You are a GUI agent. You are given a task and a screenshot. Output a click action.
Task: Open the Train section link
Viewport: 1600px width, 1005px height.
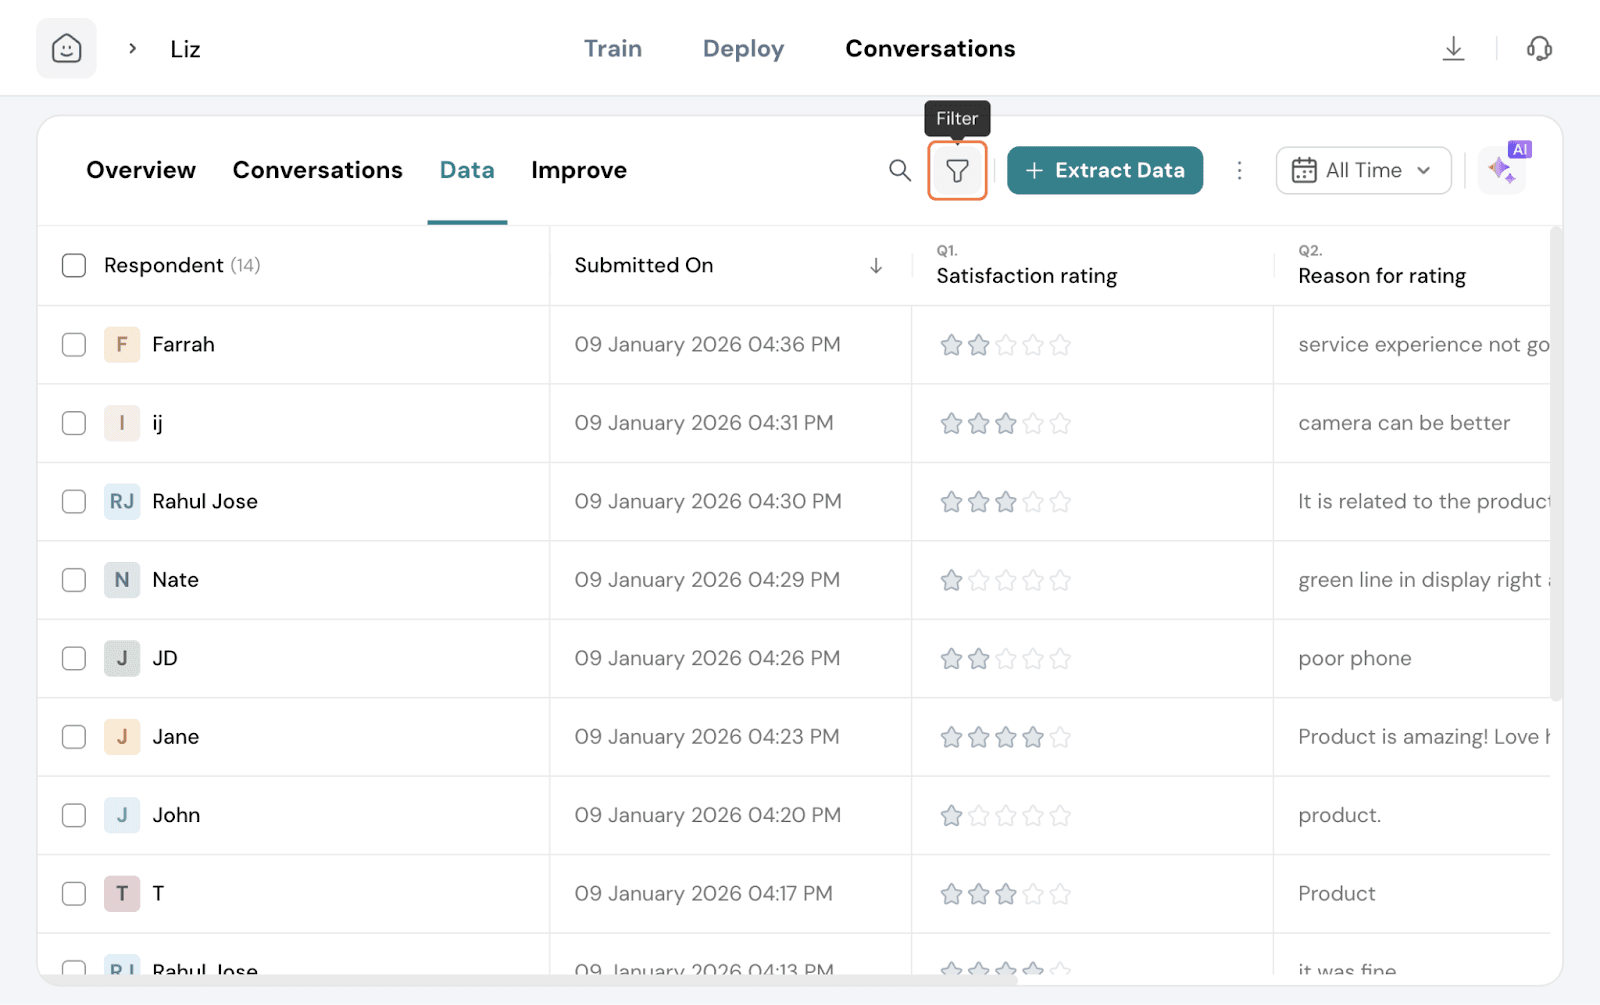tap(612, 49)
